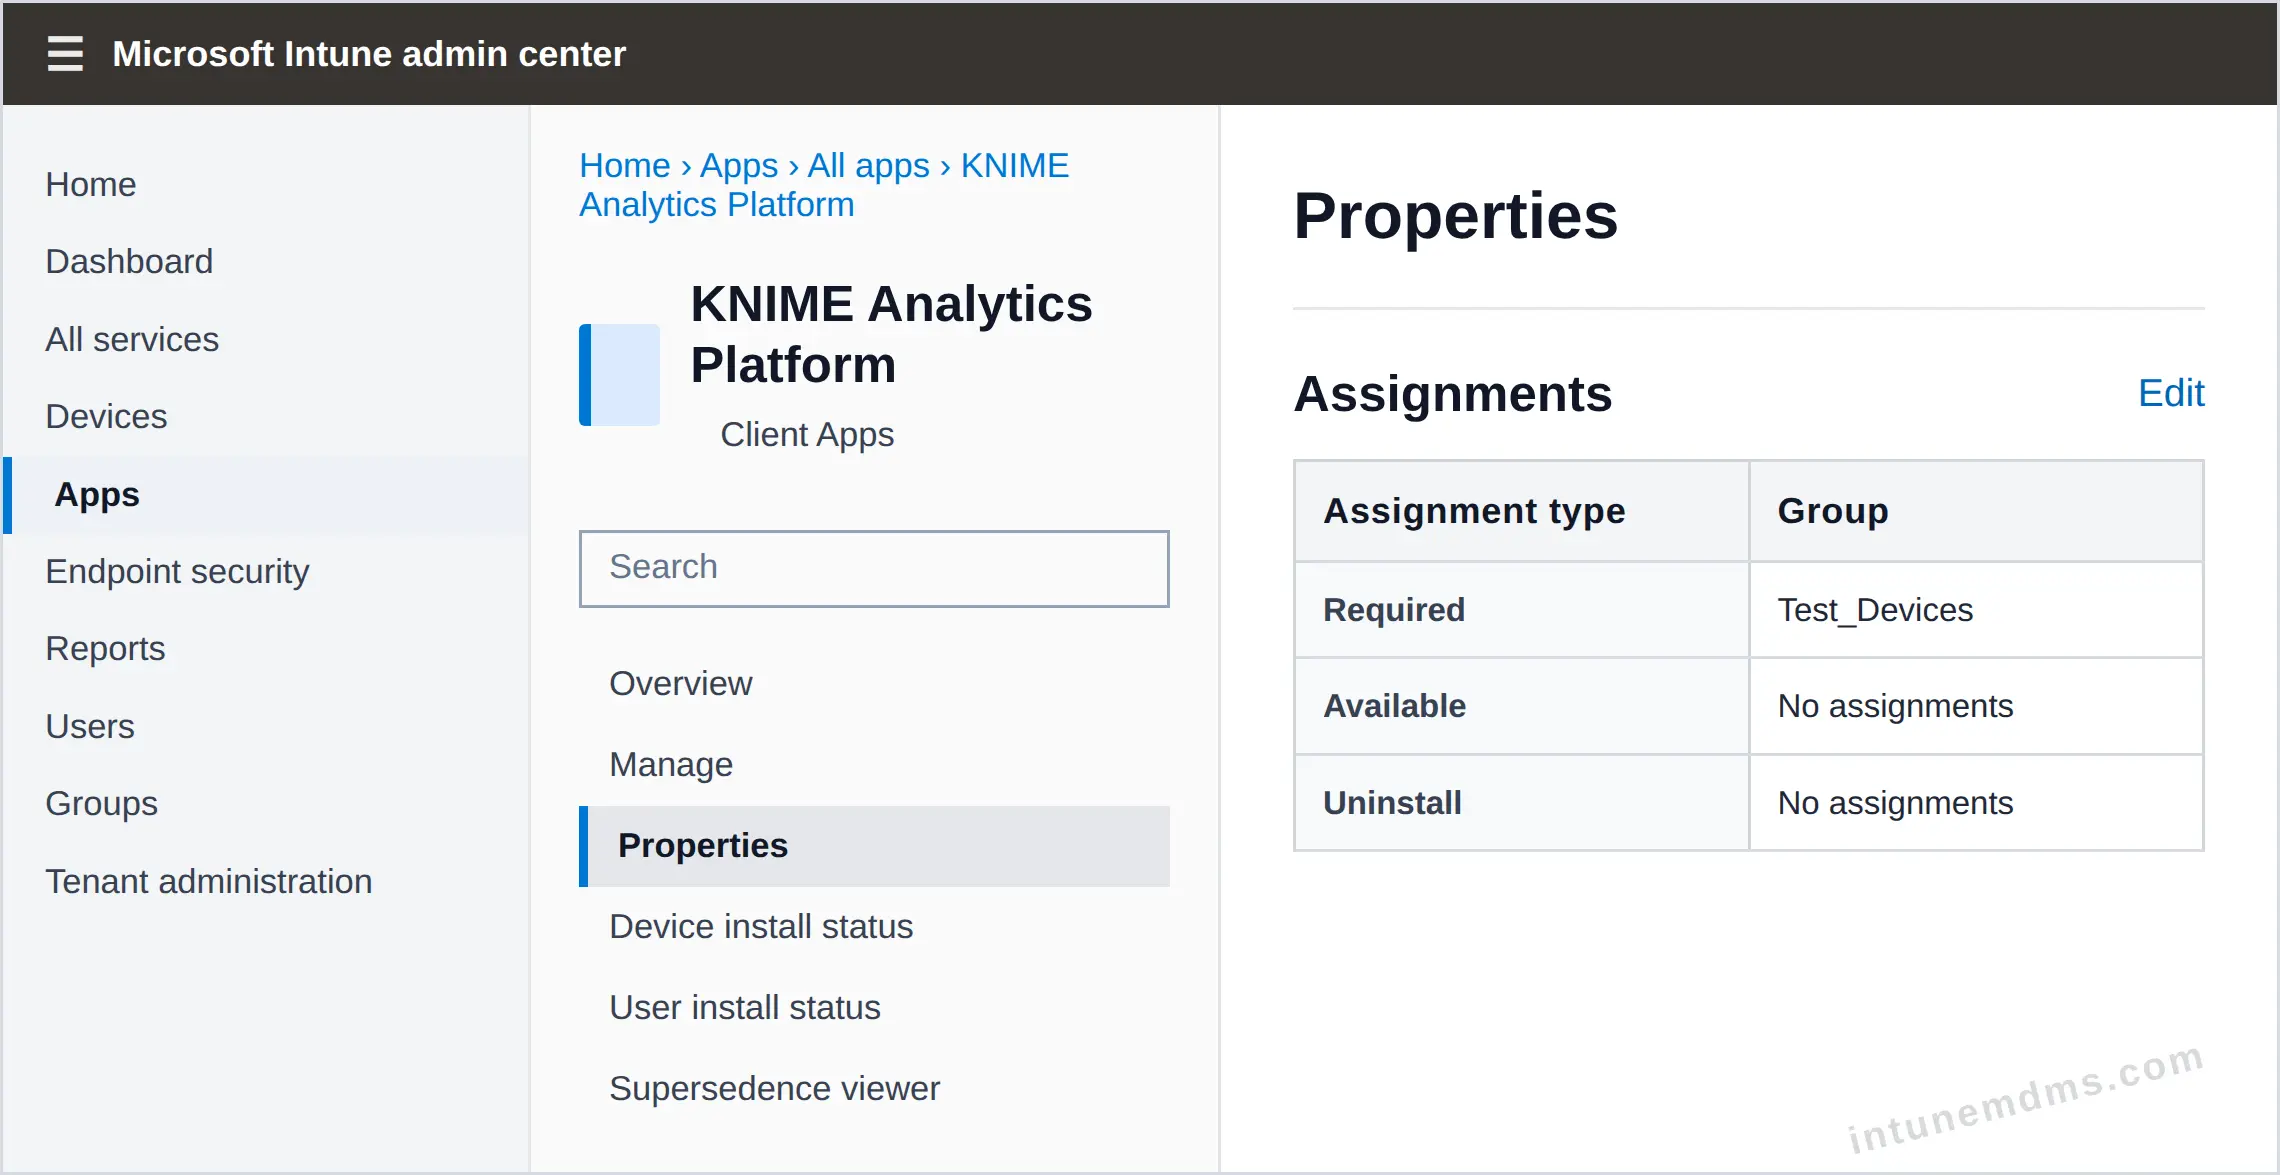2280x1175 pixels.
Task: Open Tenant administration
Action: 209,881
